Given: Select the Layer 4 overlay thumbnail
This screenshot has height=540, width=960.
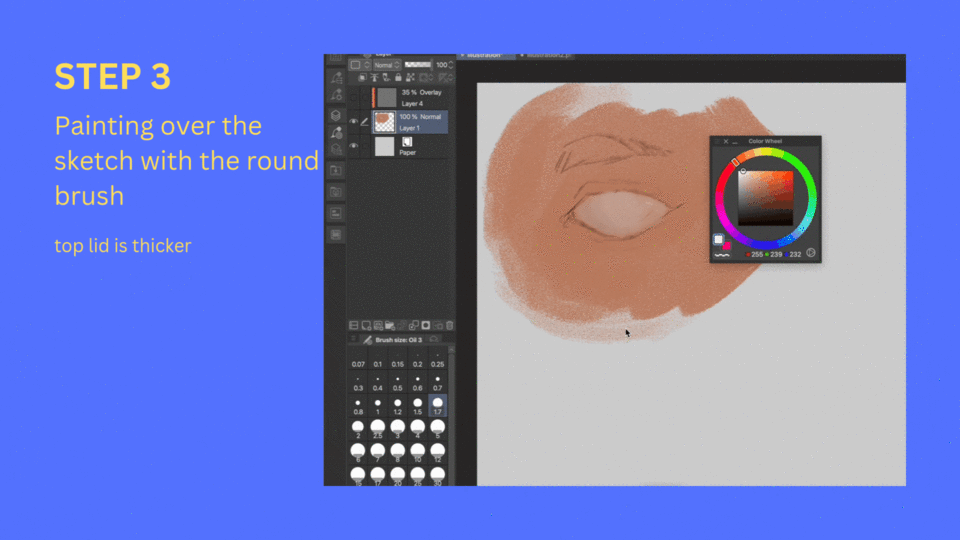Looking at the screenshot, I should tap(386, 98).
